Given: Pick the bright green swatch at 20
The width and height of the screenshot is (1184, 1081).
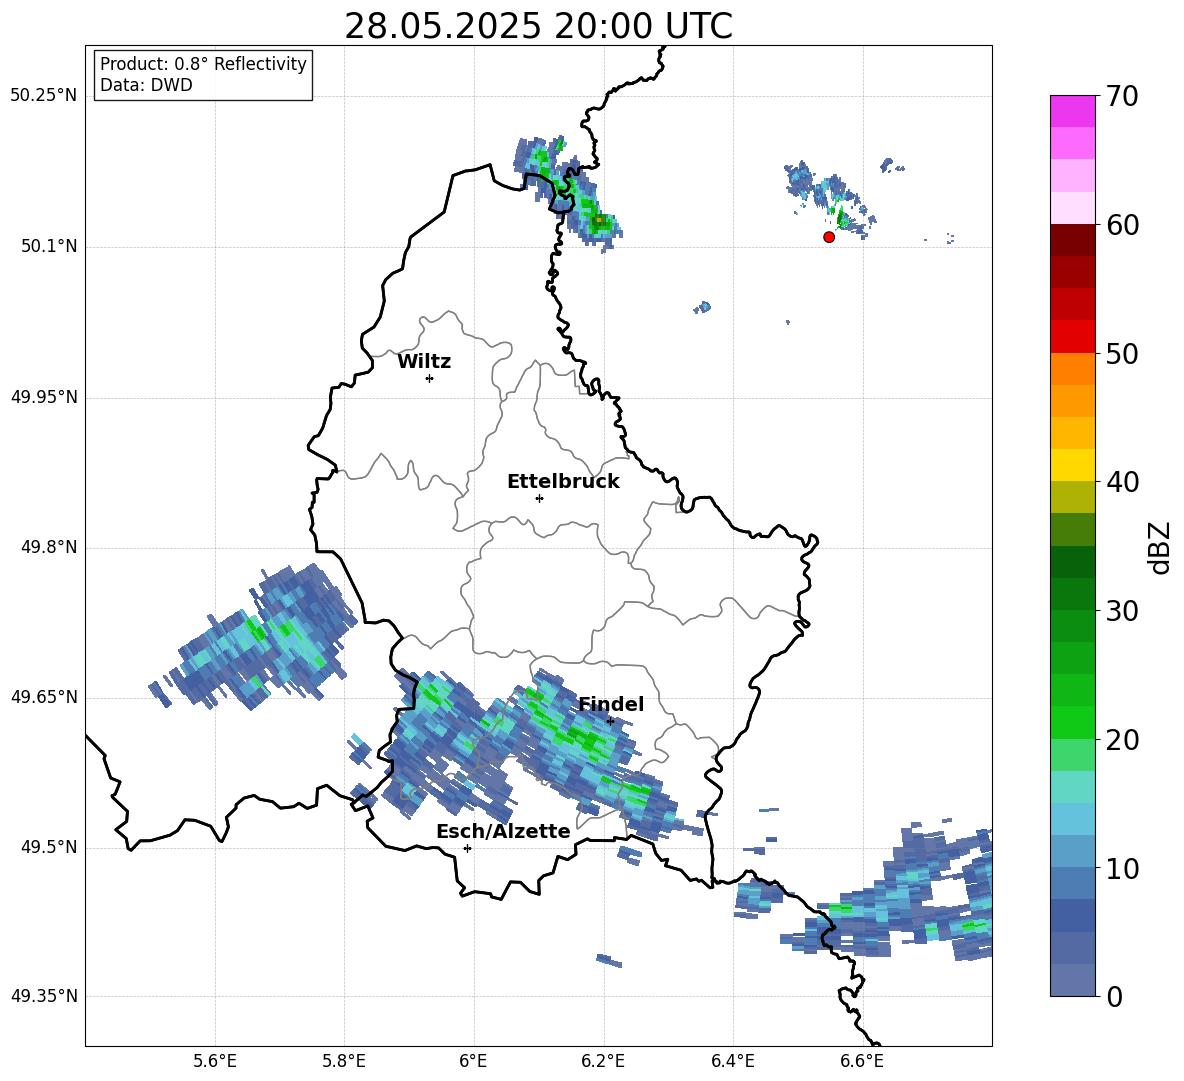Looking at the screenshot, I should click(x=1072, y=722).
